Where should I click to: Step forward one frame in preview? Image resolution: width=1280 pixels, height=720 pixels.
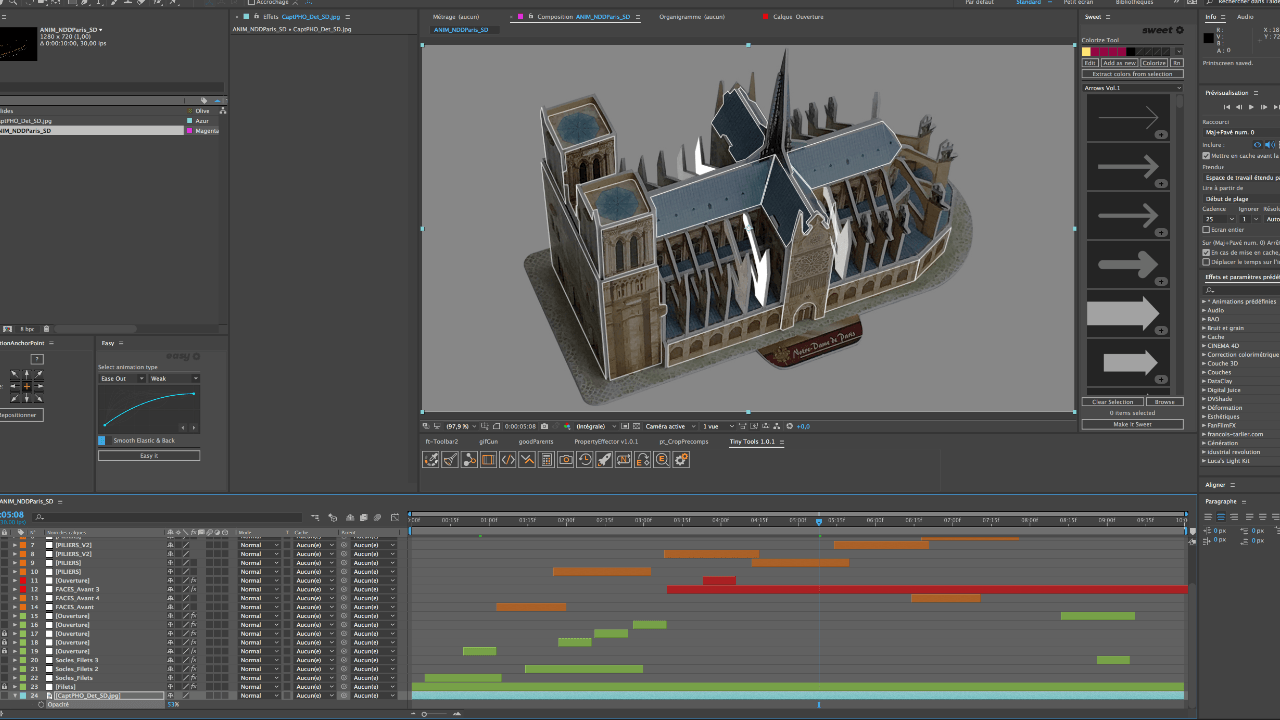tap(1264, 107)
